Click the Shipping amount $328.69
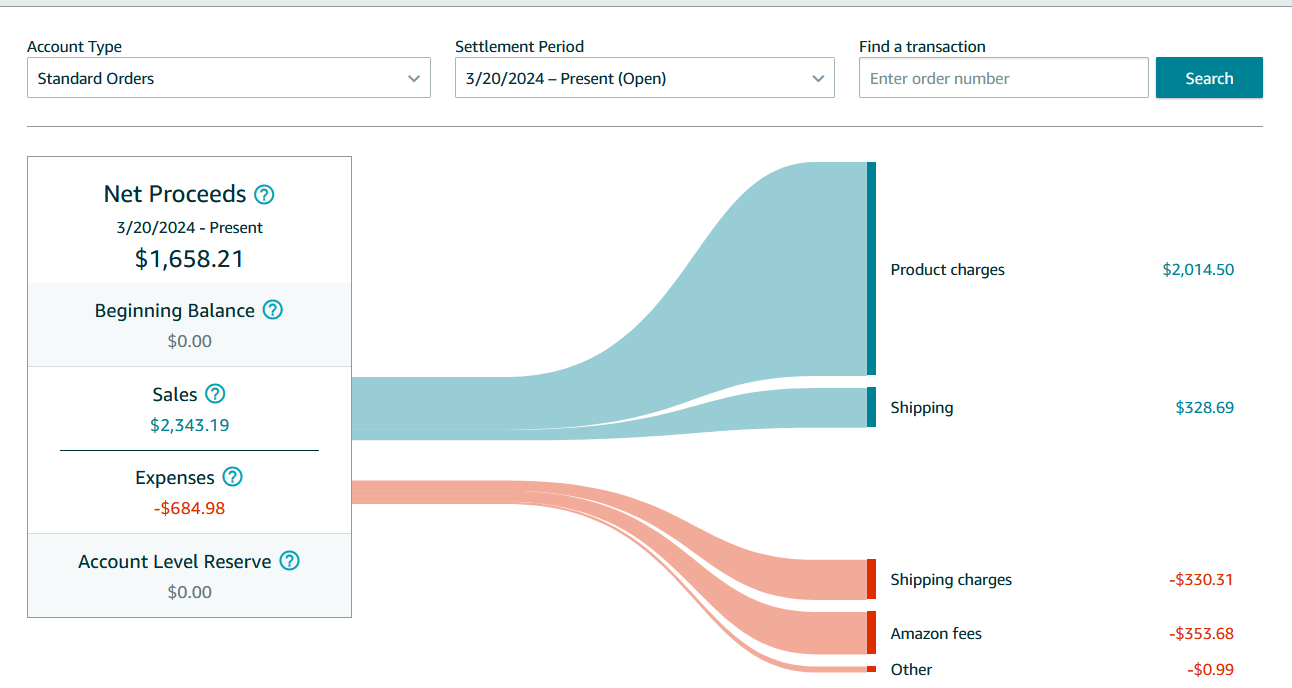Screen dimensions: 1292x688 [1204, 408]
